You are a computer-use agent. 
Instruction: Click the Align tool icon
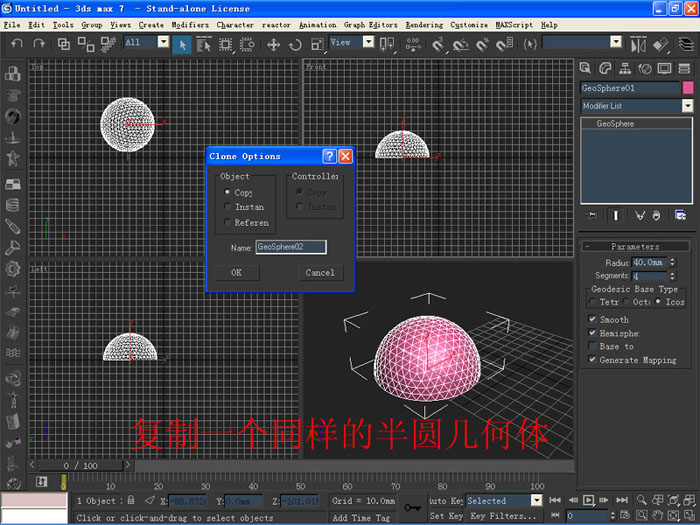(660, 44)
